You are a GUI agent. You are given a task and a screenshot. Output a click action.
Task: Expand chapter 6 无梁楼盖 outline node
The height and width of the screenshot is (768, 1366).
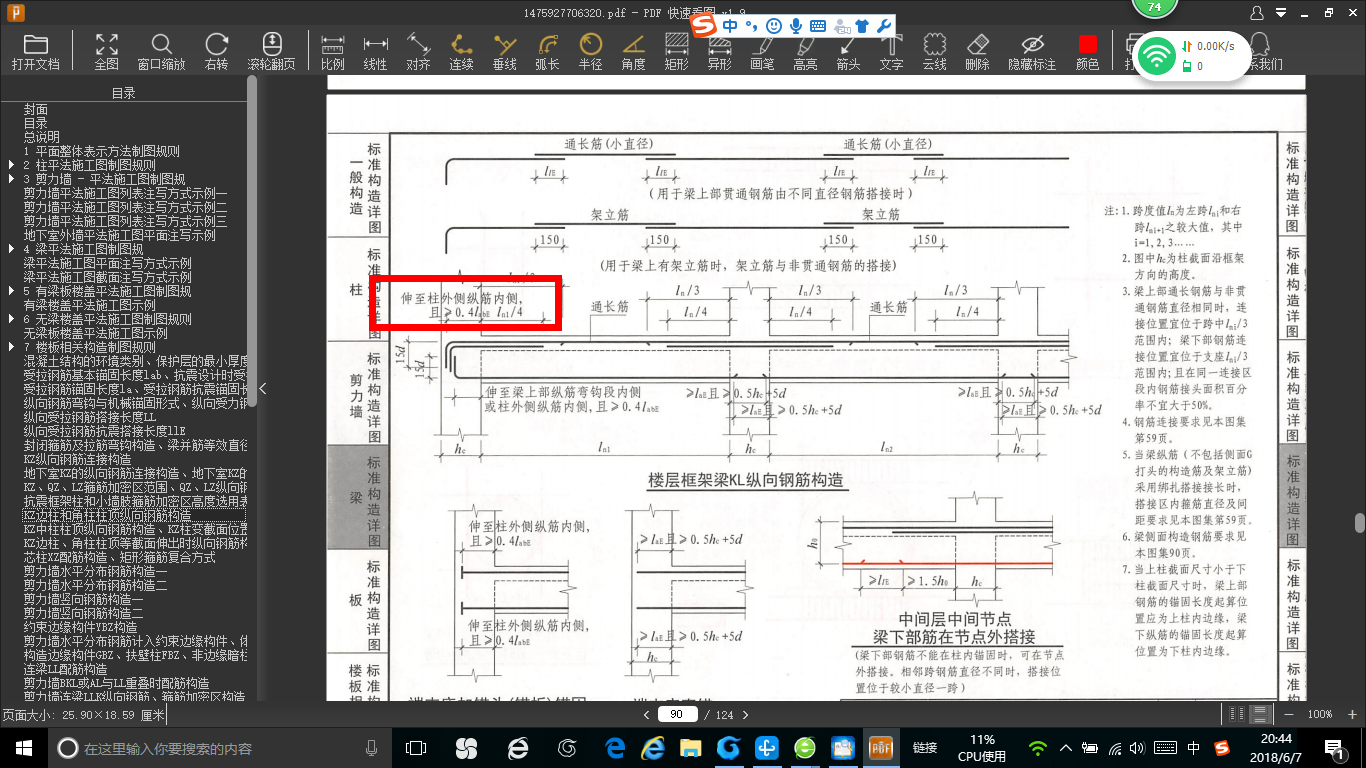(x=11, y=319)
